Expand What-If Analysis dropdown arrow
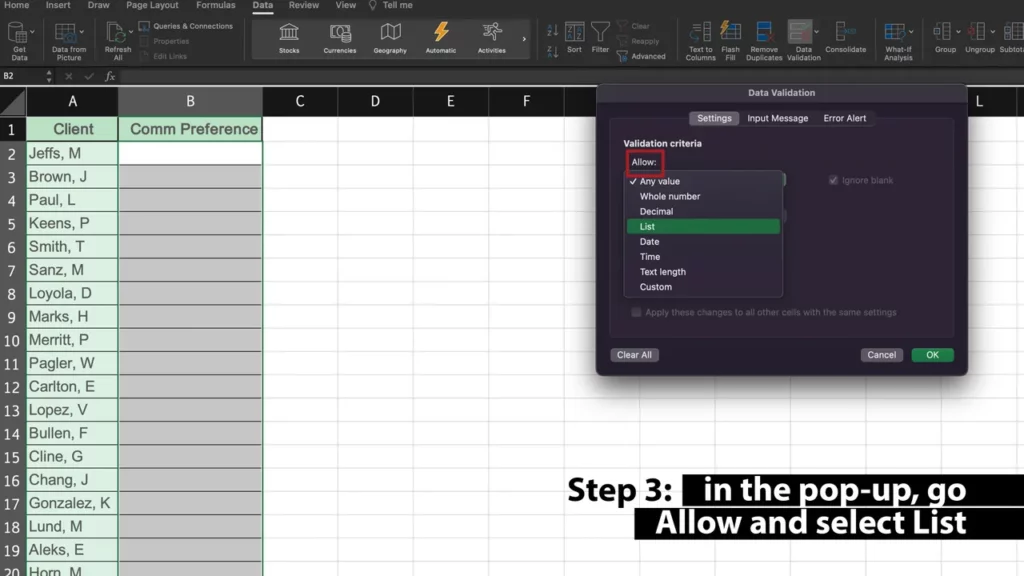This screenshot has height=576, width=1024. pyautogui.click(x=911, y=31)
